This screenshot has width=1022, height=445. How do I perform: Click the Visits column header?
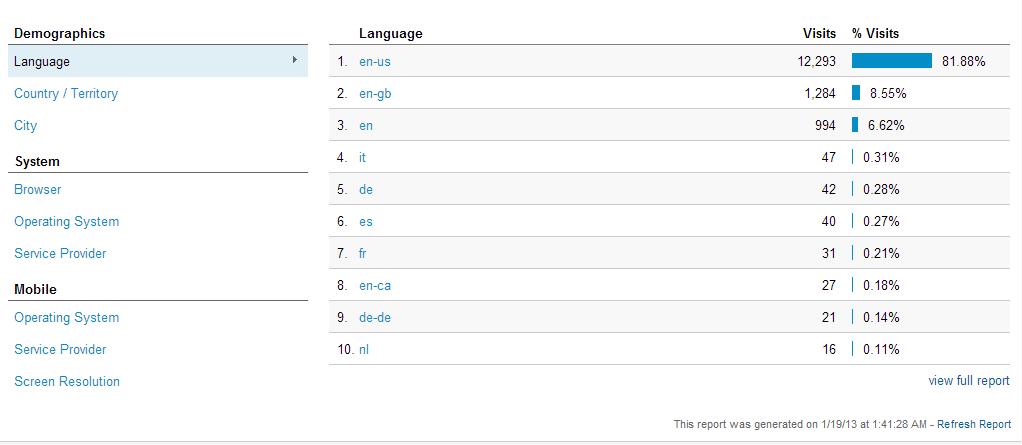pos(819,34)
